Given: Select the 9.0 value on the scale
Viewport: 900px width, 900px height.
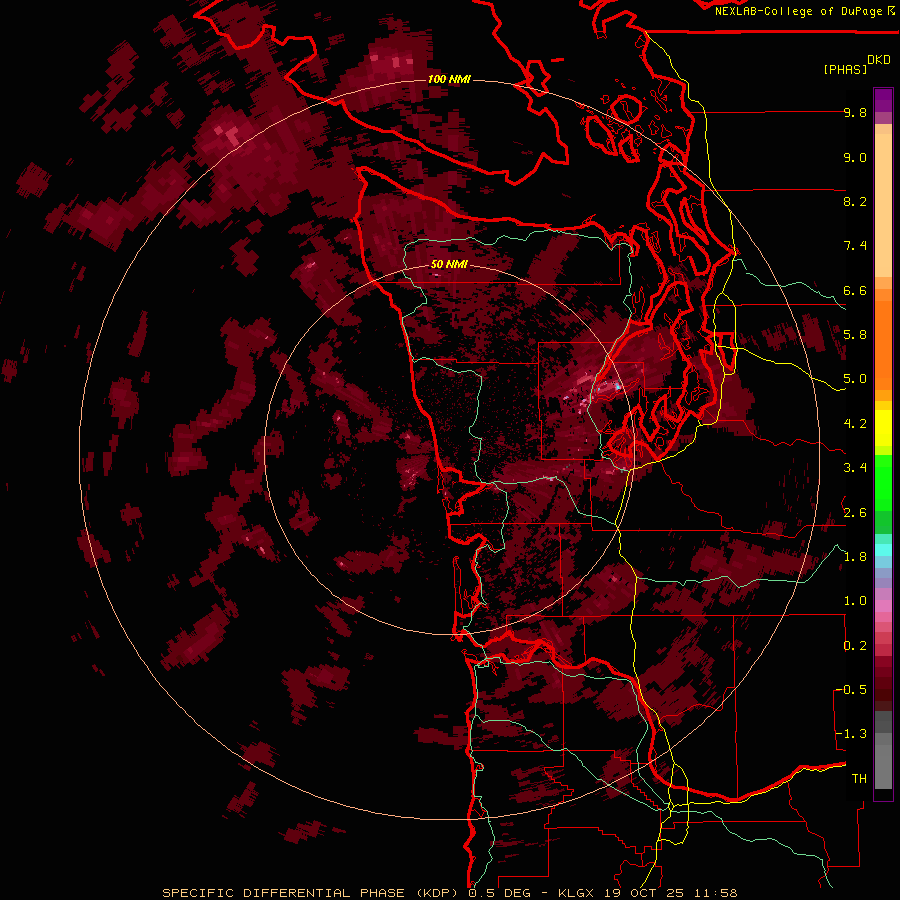Looking at the screenshot, I should tap(855, 157).
